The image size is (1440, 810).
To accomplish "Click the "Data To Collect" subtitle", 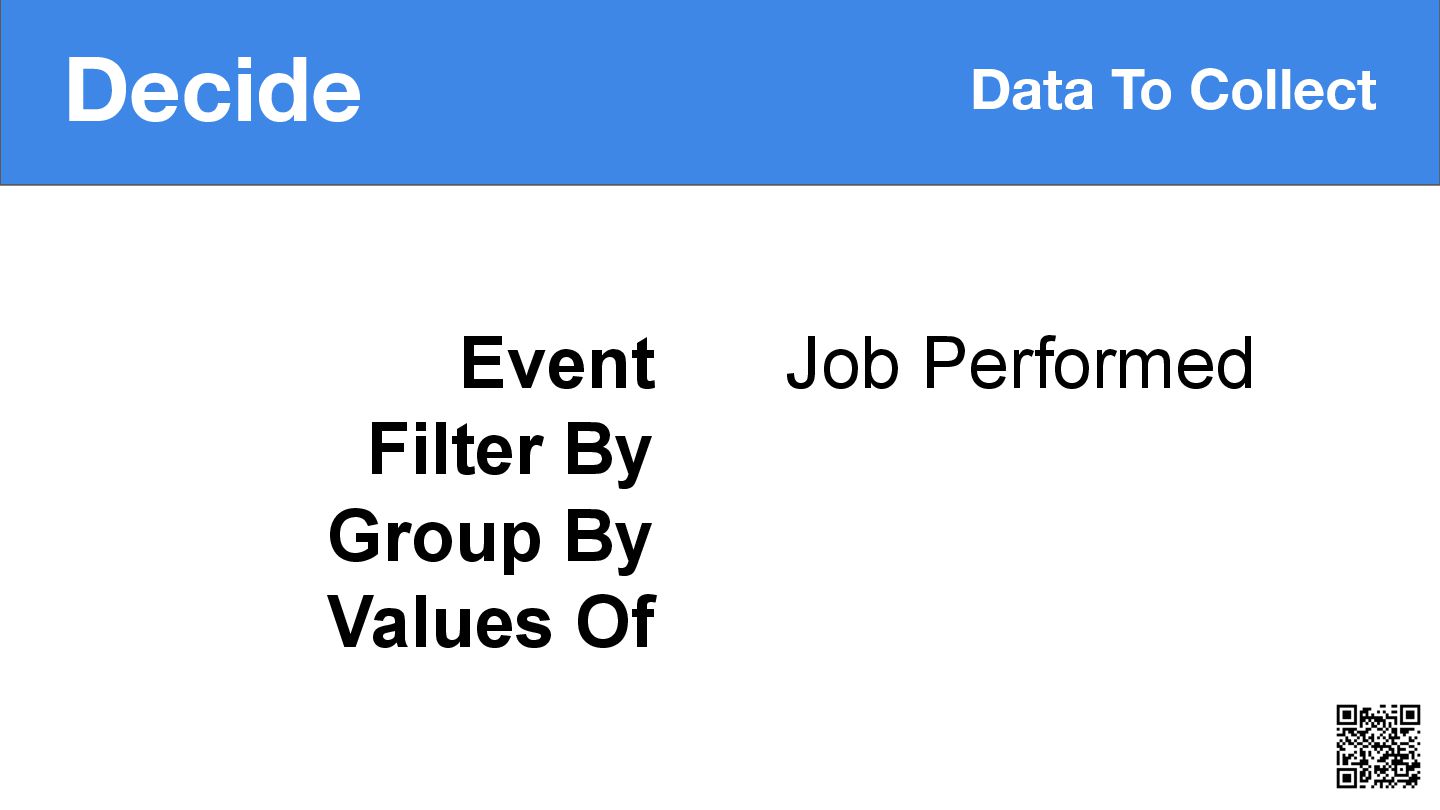I will pyautogui.click(x=1174, y=90).
